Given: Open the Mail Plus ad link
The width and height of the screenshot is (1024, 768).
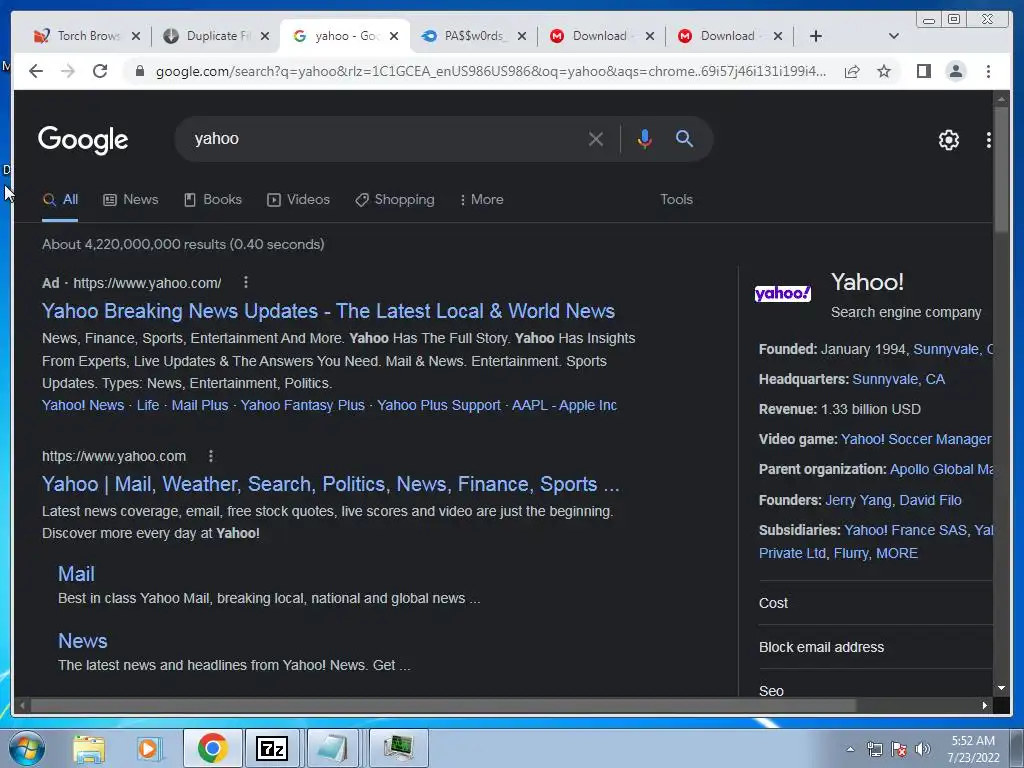Looking at the screenshot, I should tap(200, 405).
